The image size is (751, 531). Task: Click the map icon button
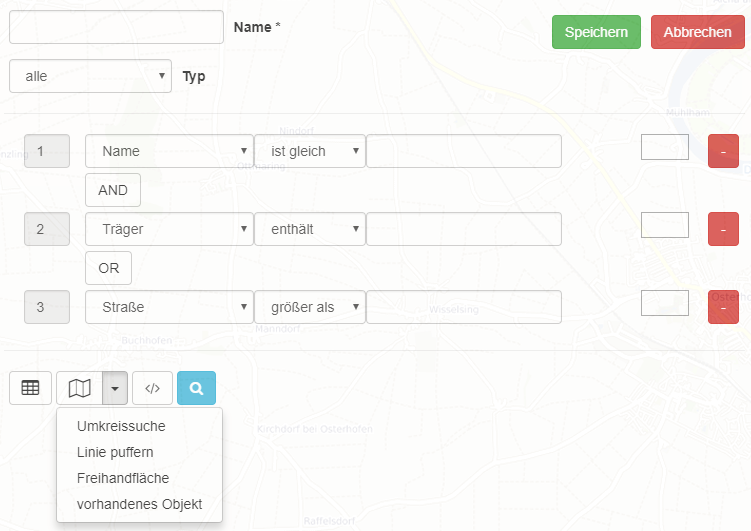pos(80,388)
